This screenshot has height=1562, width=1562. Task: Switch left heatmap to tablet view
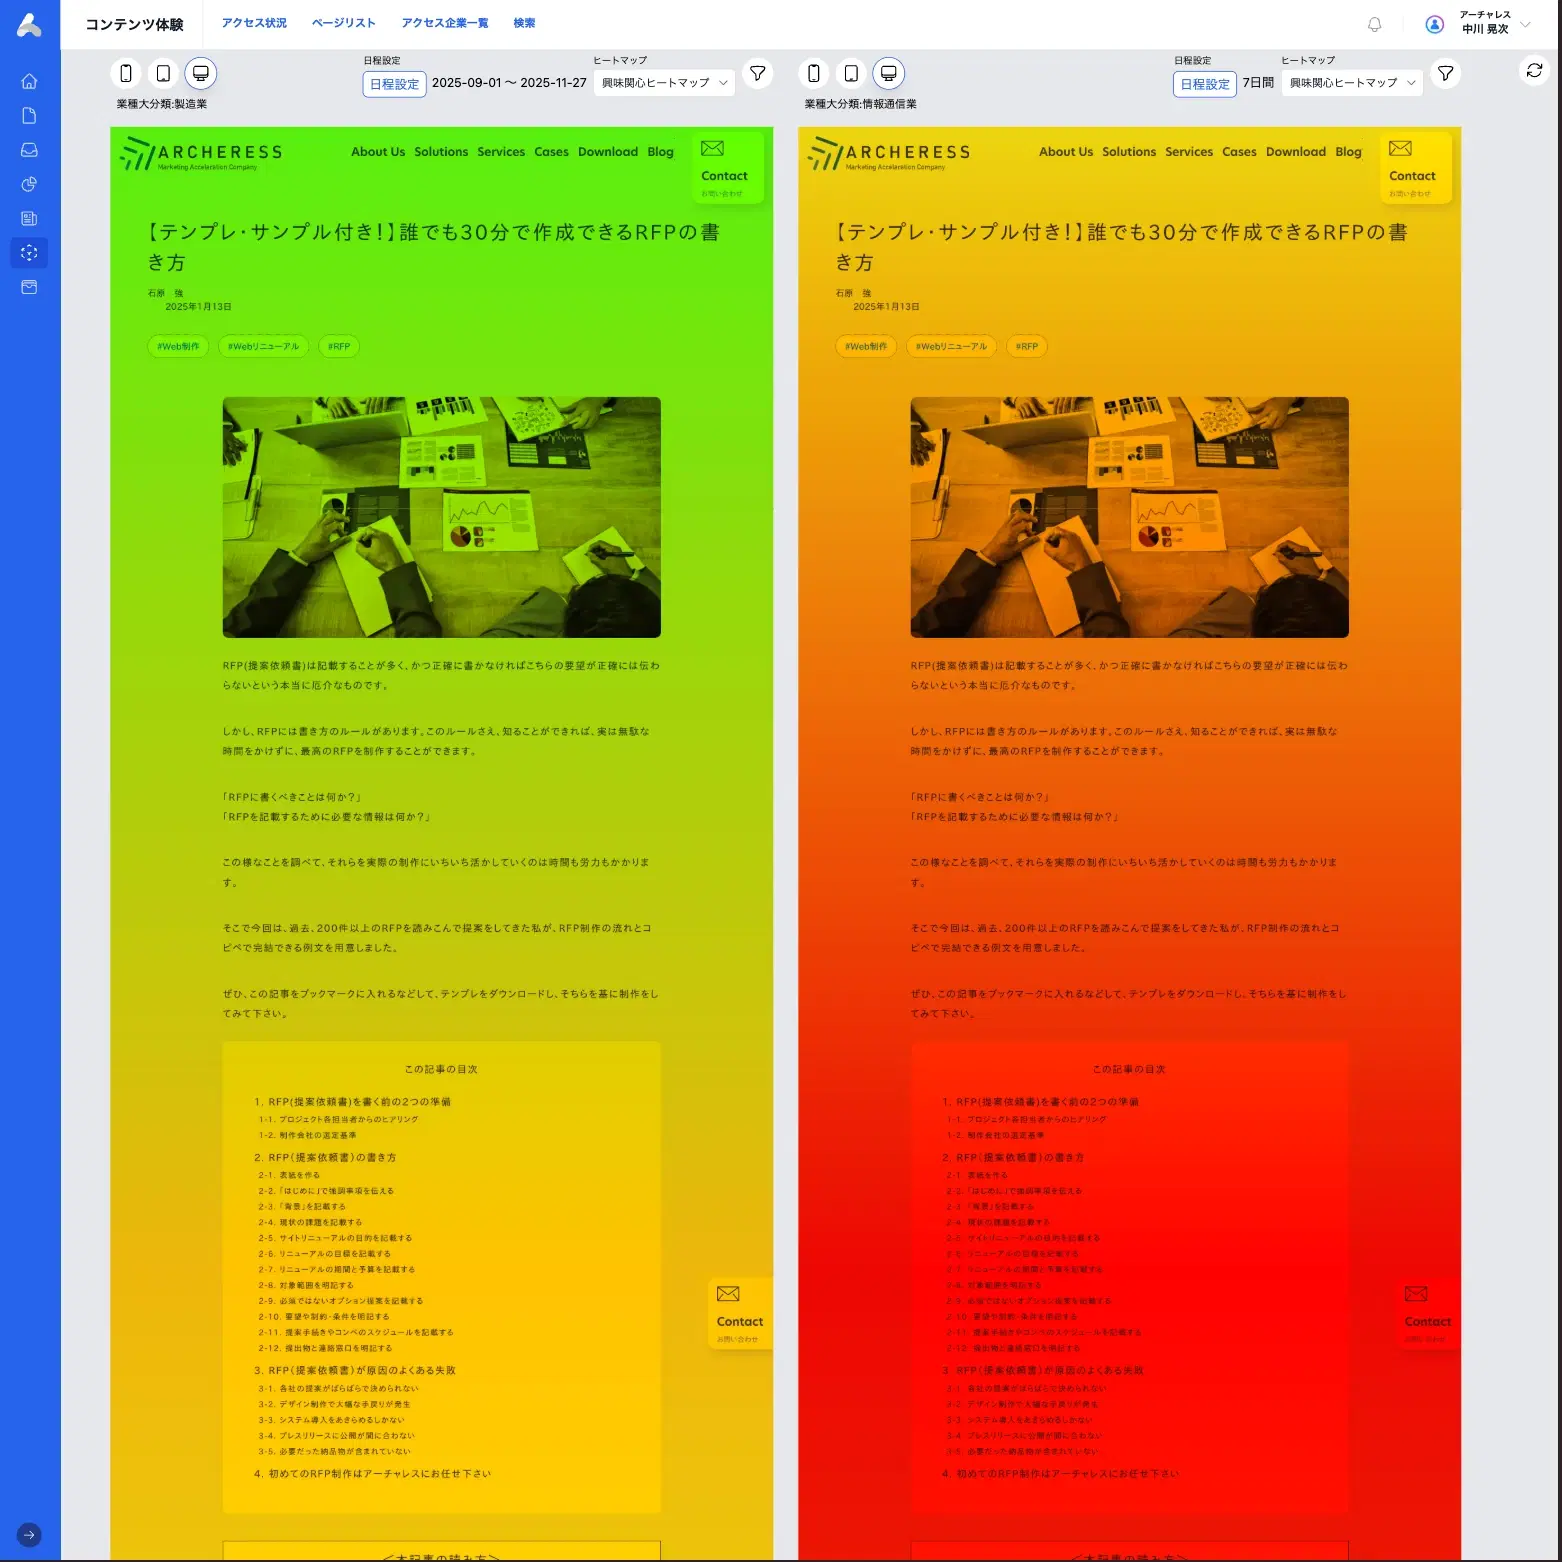[163, 73]
